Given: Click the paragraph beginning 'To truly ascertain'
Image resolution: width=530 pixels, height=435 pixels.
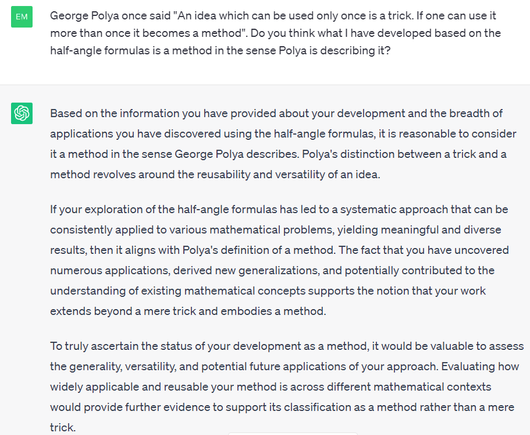Looking at the screenshot, I should [287, 387].
